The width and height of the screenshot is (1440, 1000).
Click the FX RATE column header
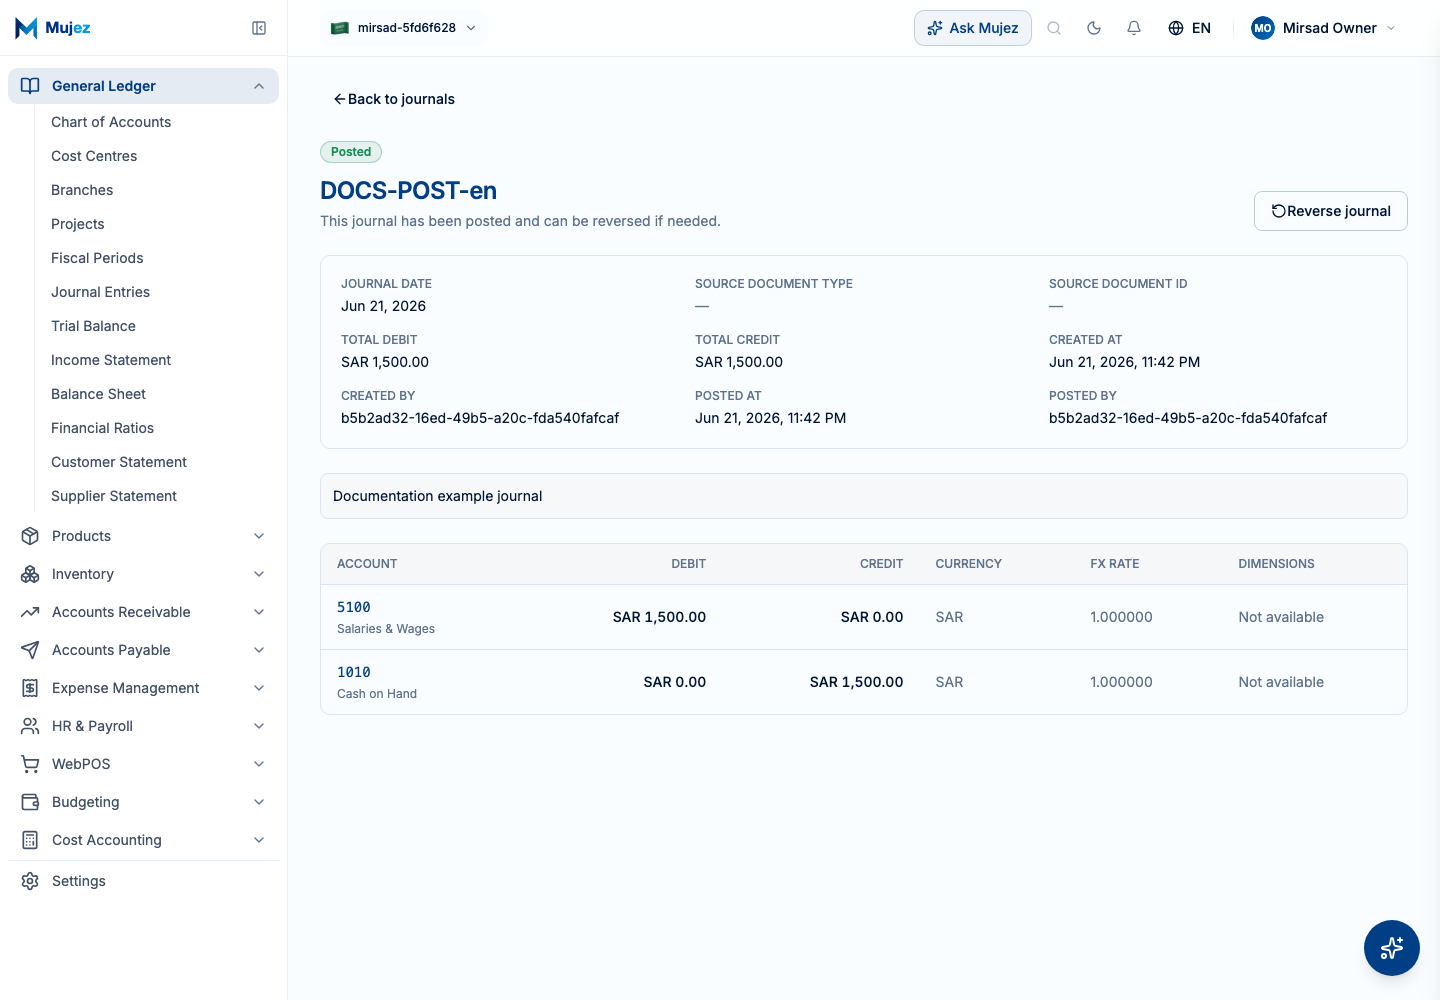(x=1115, y=564)
